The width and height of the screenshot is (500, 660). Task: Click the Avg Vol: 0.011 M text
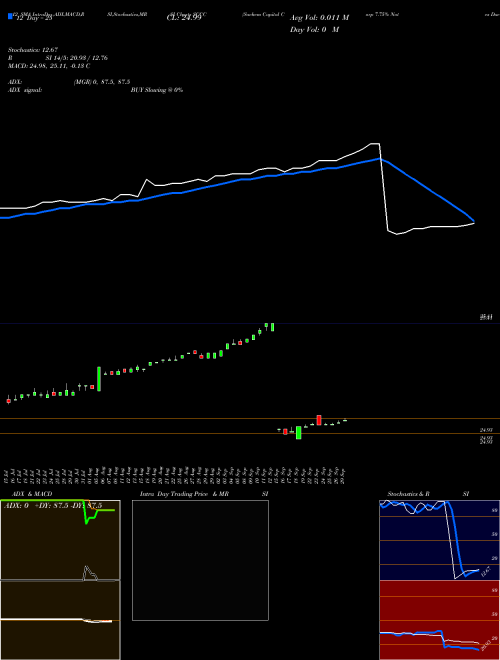tap(319, 18)
